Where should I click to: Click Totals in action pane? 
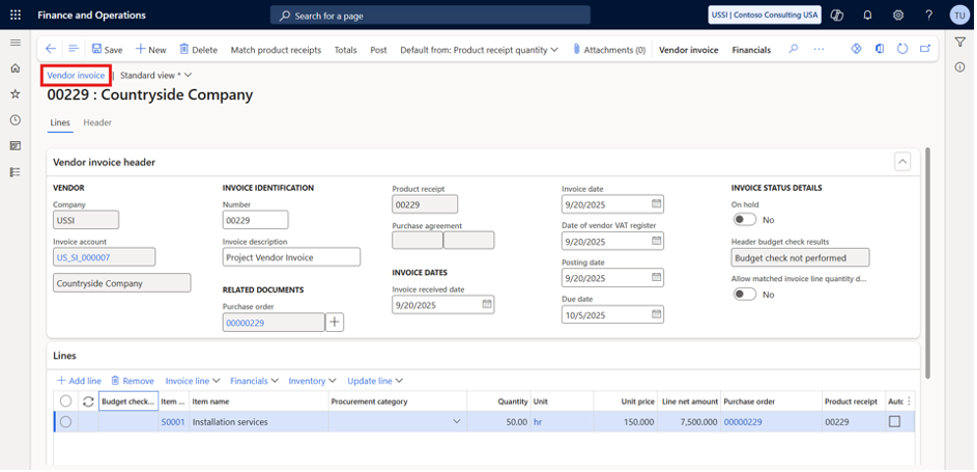[x=346, y=50]
